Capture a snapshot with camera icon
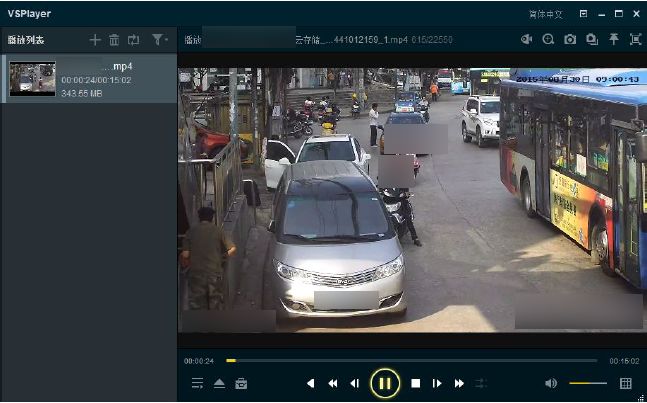This screenshot has width=647, height=403. [570, 40]
